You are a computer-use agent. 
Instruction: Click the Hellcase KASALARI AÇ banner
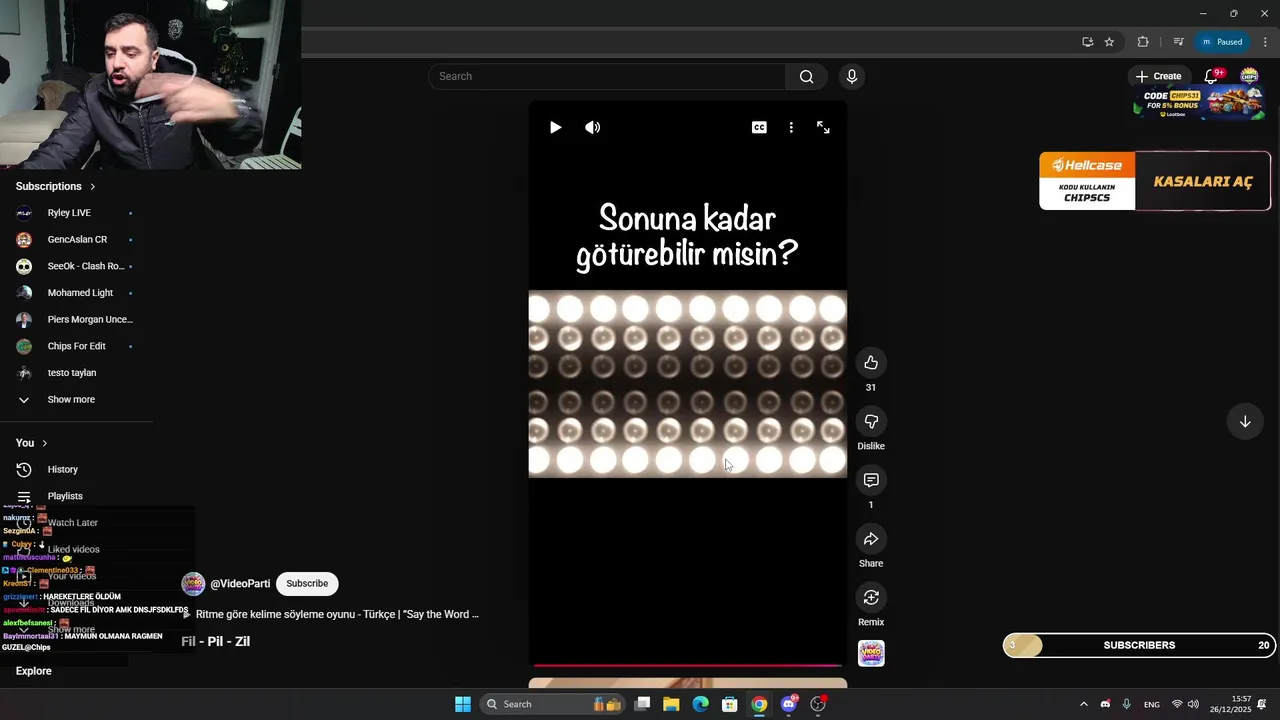(1155, 181)
